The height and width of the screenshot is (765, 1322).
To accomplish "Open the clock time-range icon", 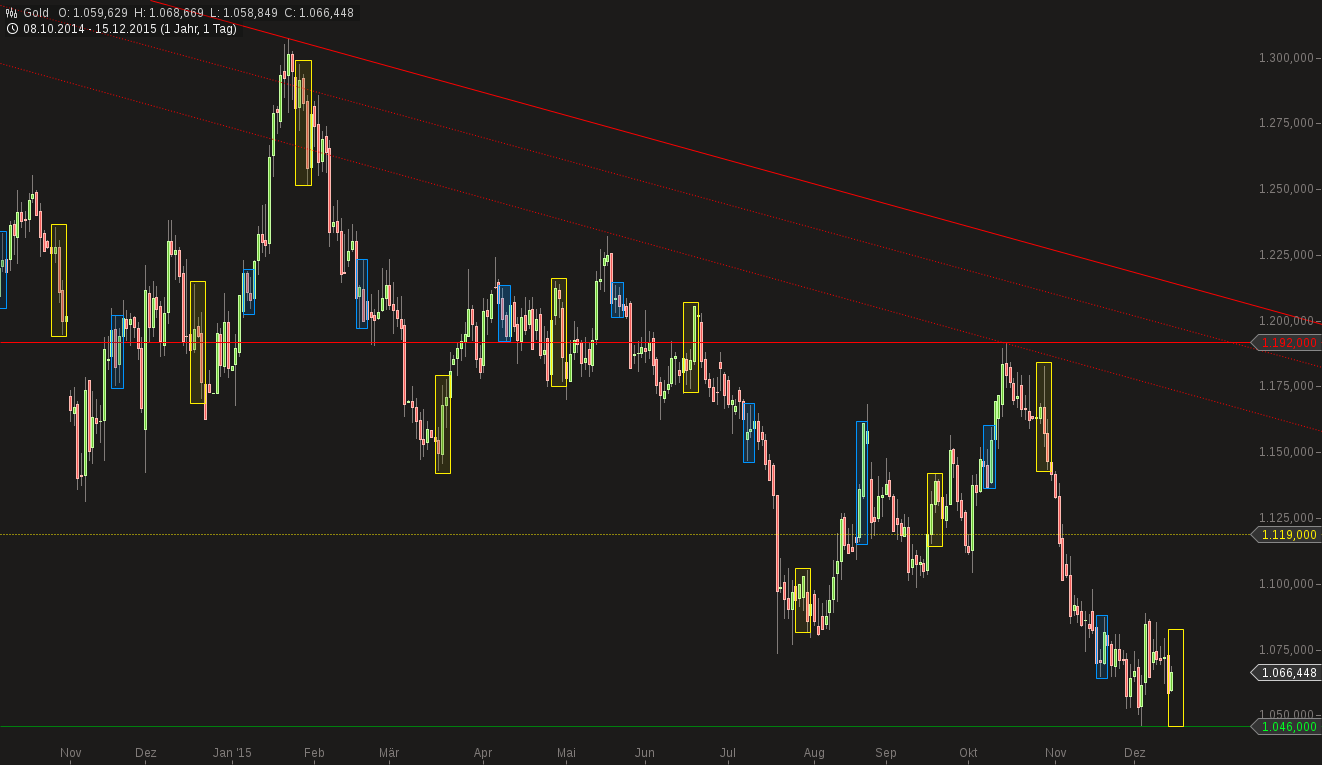I will point(12,29).
